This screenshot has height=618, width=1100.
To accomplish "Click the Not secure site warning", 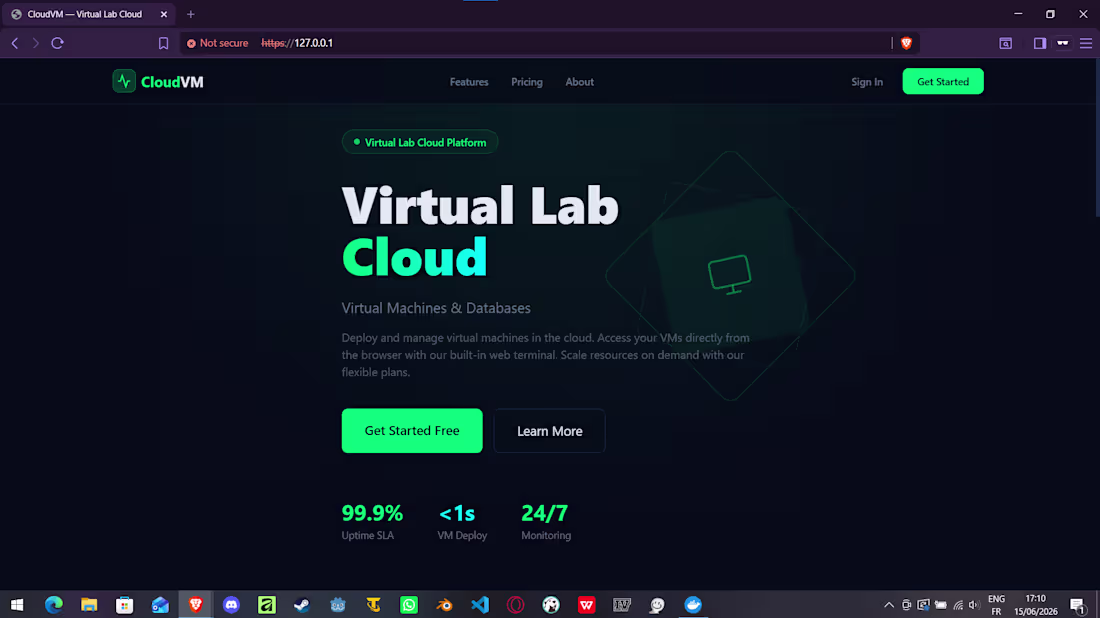I will tap(217, 43).
